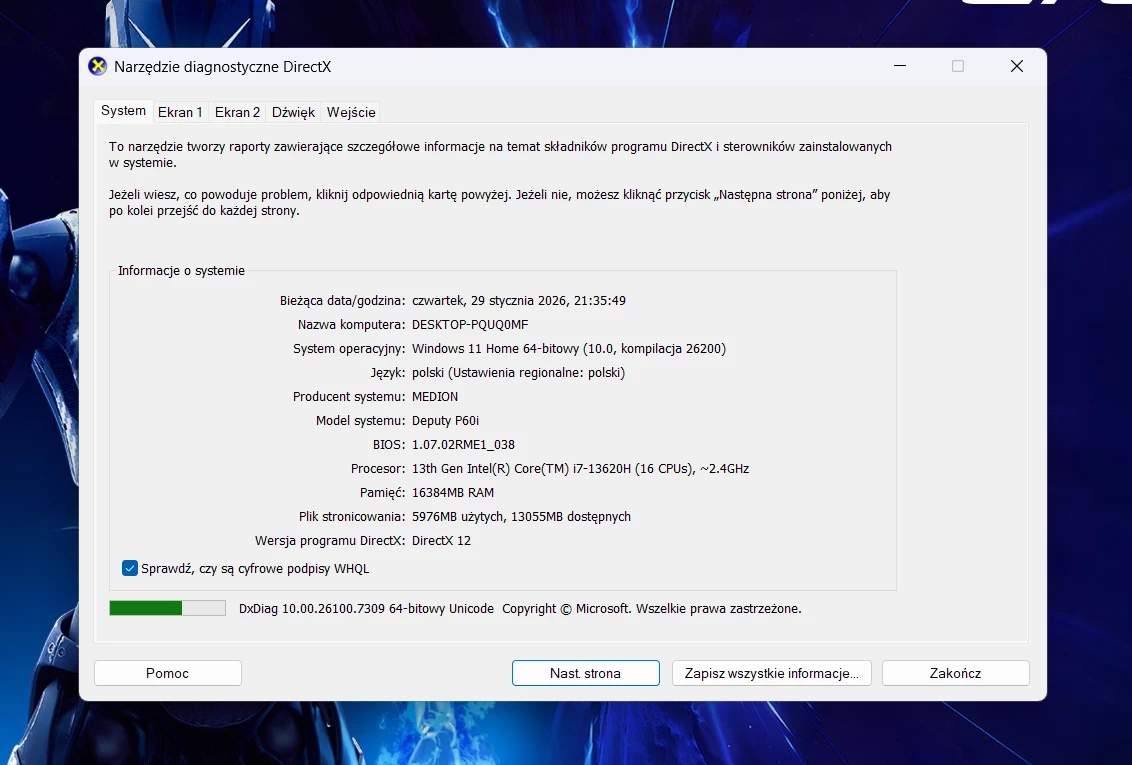
Task: Click Zapisz wszystkie informacje button
Action: 771,673
